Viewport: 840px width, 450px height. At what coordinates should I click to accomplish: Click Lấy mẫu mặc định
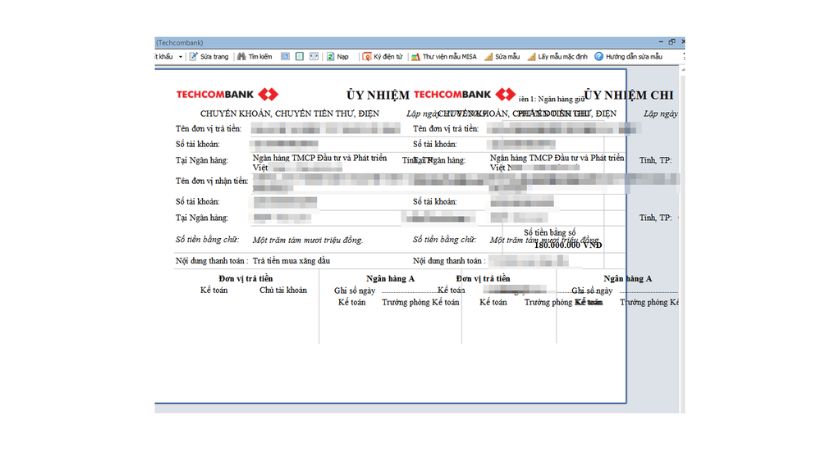(x=557, y=56)
